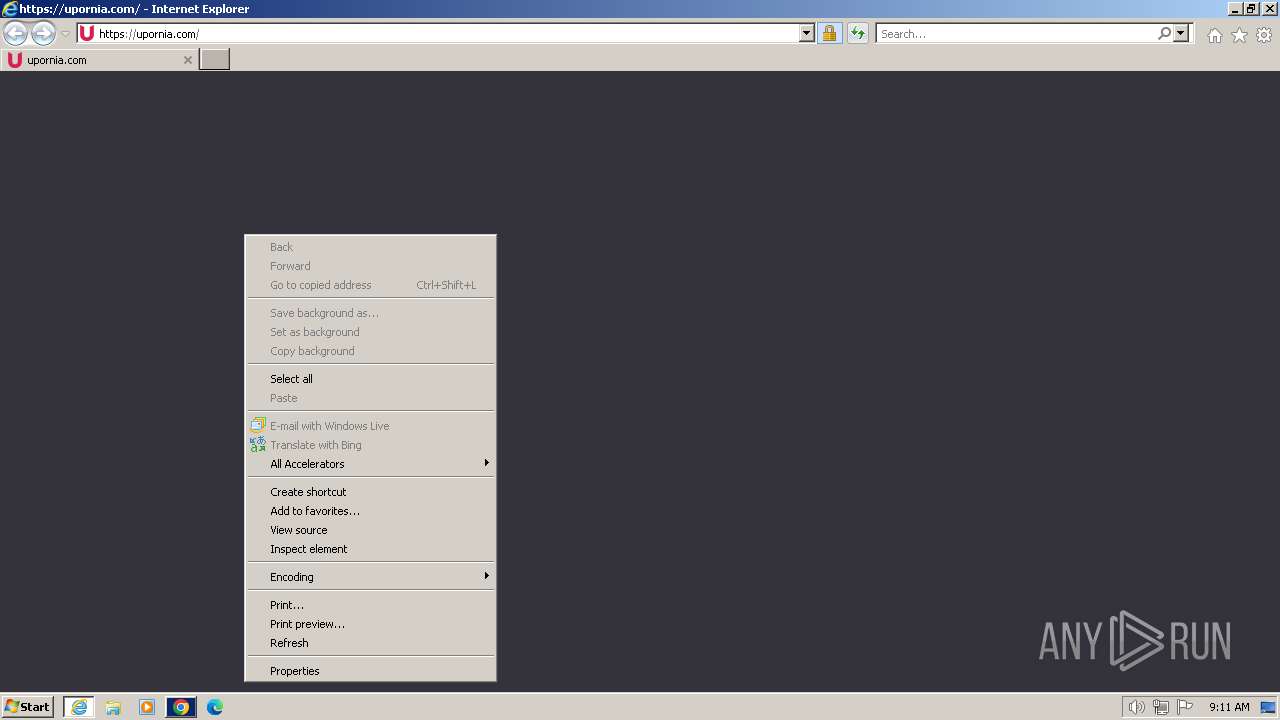Click the Show desktop tray button
The height and width of the screenshot is (720, 1280).
tap(1270, 707)
